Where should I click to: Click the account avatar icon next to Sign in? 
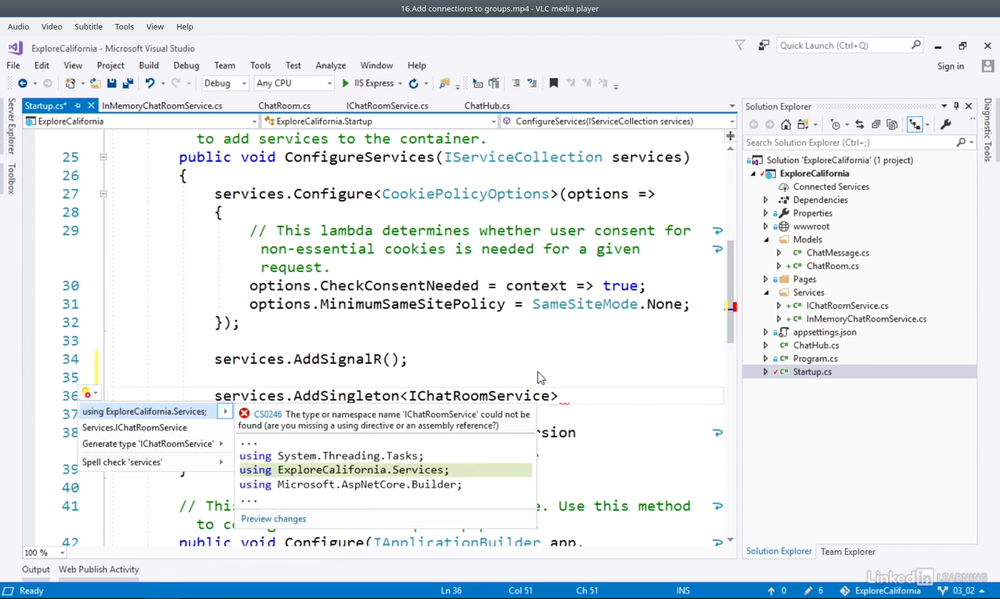(x=987, y=66)
